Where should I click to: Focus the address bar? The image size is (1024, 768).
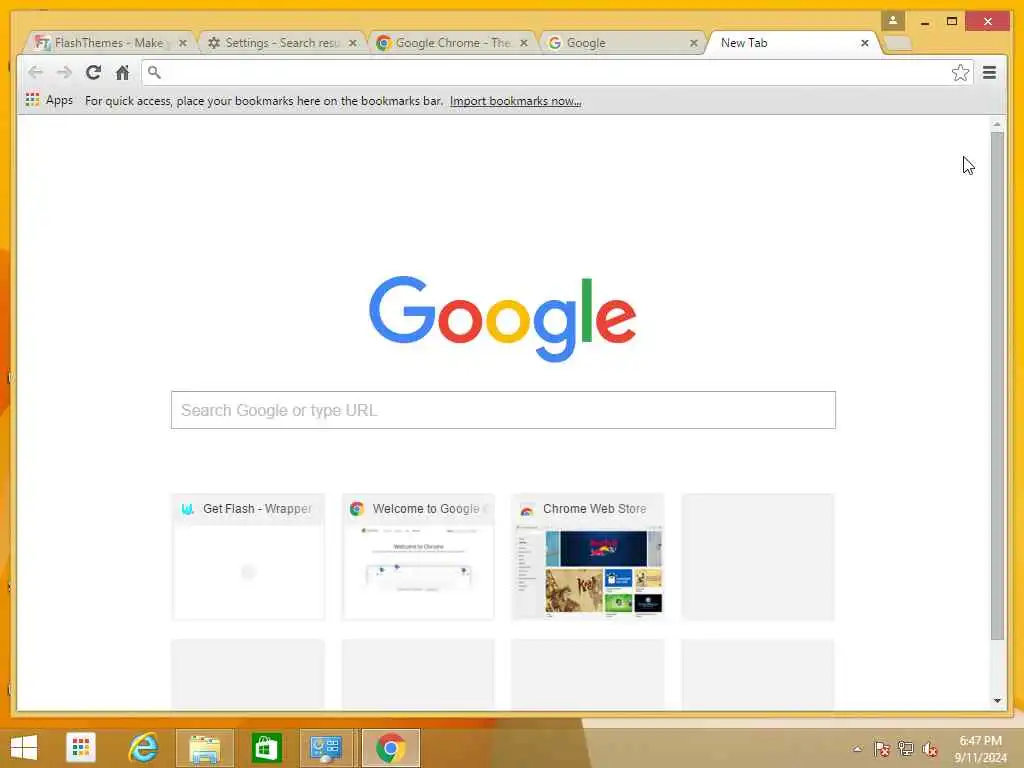pyautogui.click(x=557, y=72)
